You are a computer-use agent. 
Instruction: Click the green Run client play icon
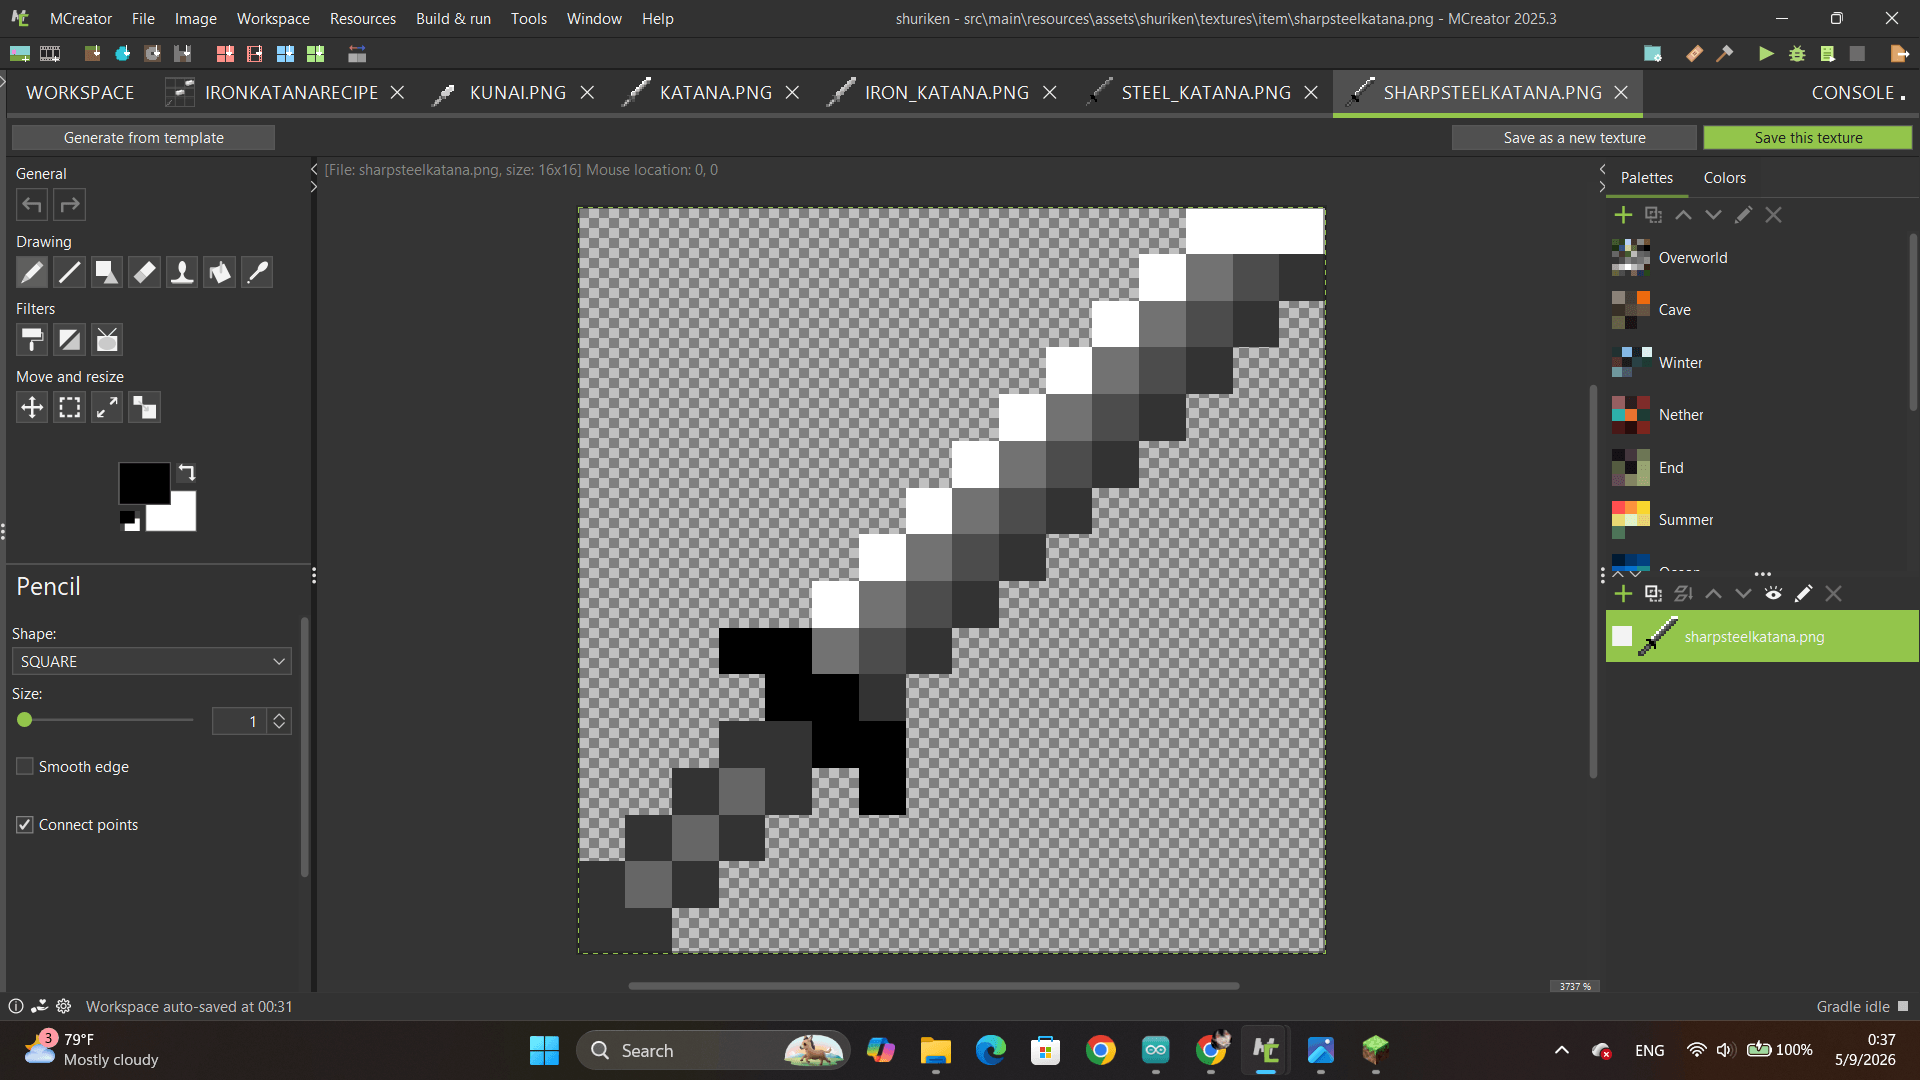1766,54
